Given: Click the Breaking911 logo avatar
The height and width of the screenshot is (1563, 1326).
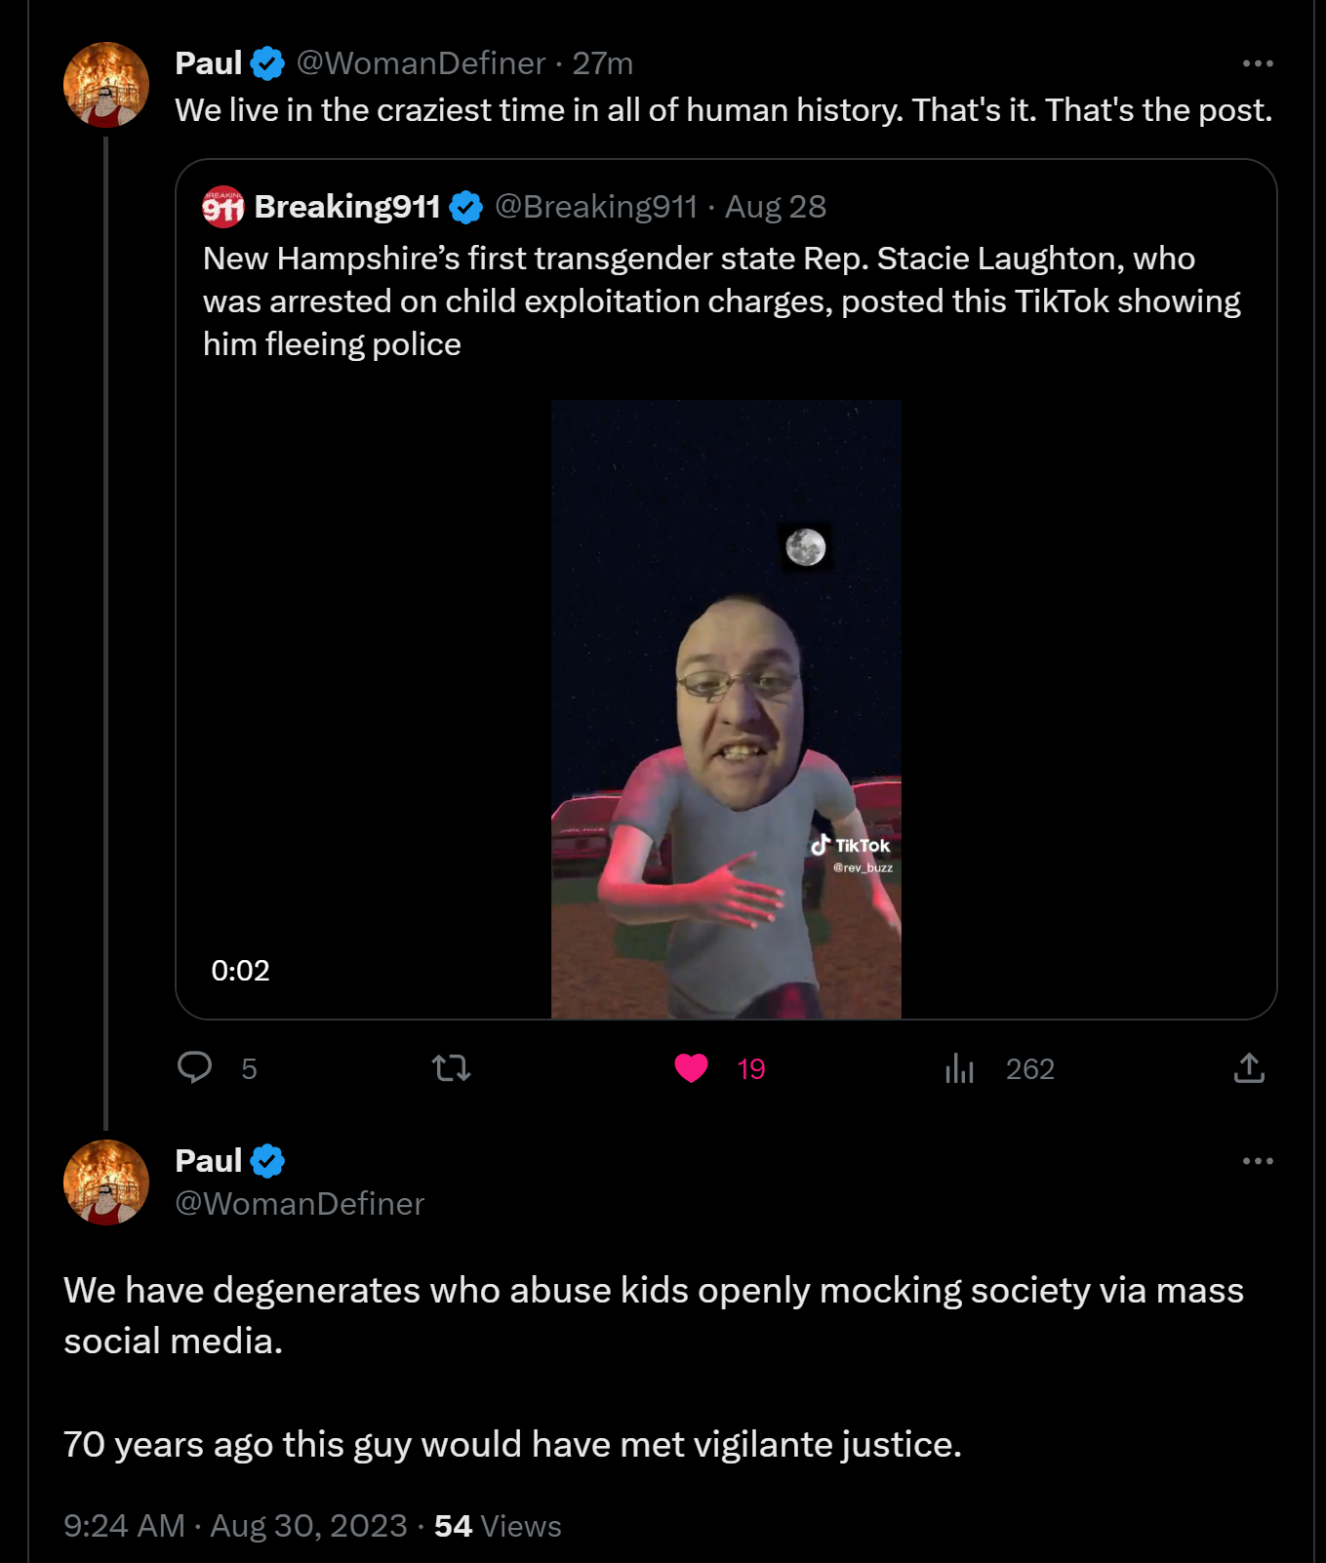Looking at the screenshot, I should 223,207.
